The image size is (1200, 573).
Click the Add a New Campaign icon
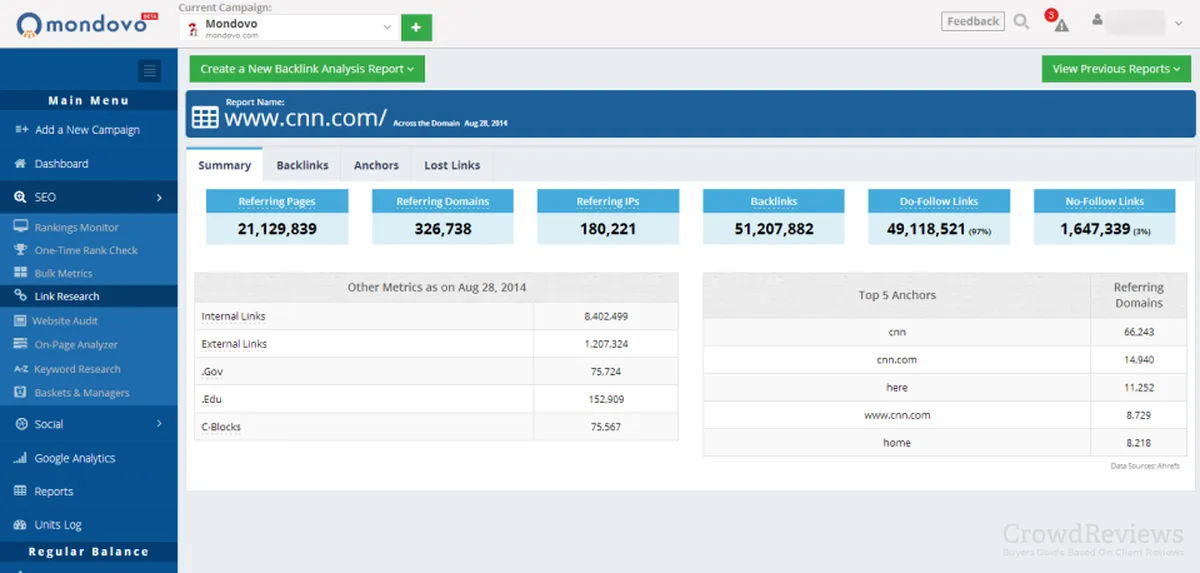[22, 130]
